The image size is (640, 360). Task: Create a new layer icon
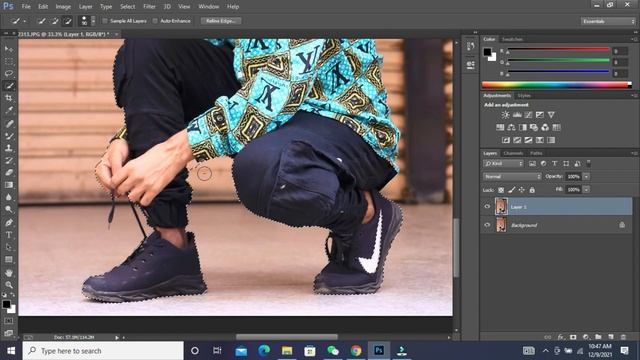pos(611,337)
